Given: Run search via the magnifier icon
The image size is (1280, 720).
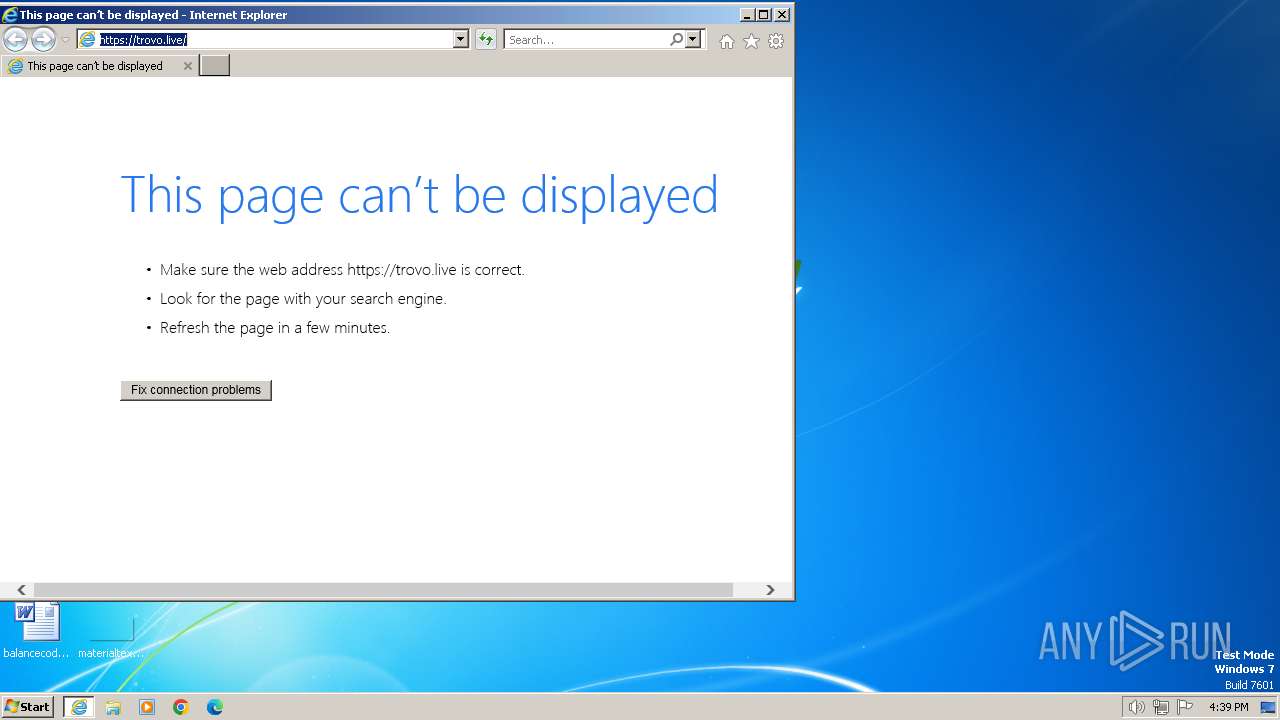Looking at the screenshot, I should 677,39.
